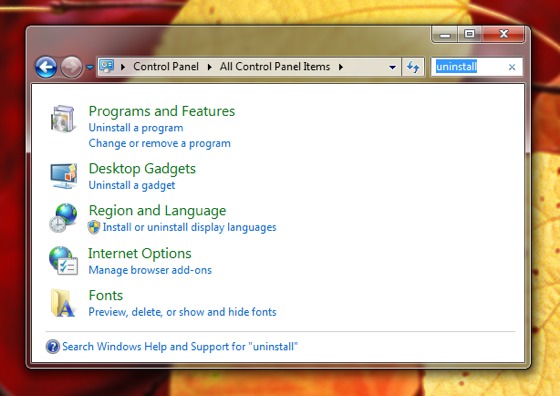Click the Fonts folder icon
This screenshot has height=396, width=560.
(63, 303)
